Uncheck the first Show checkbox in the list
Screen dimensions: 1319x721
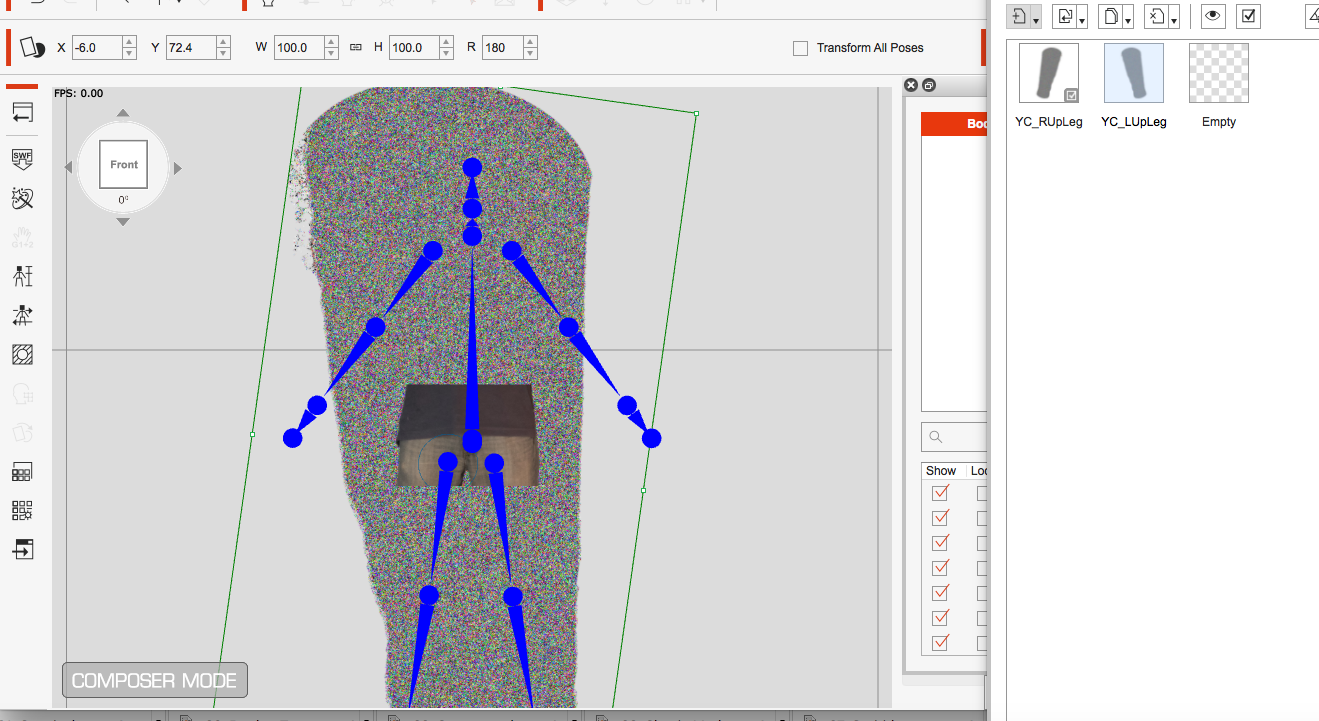pos(940,493)
